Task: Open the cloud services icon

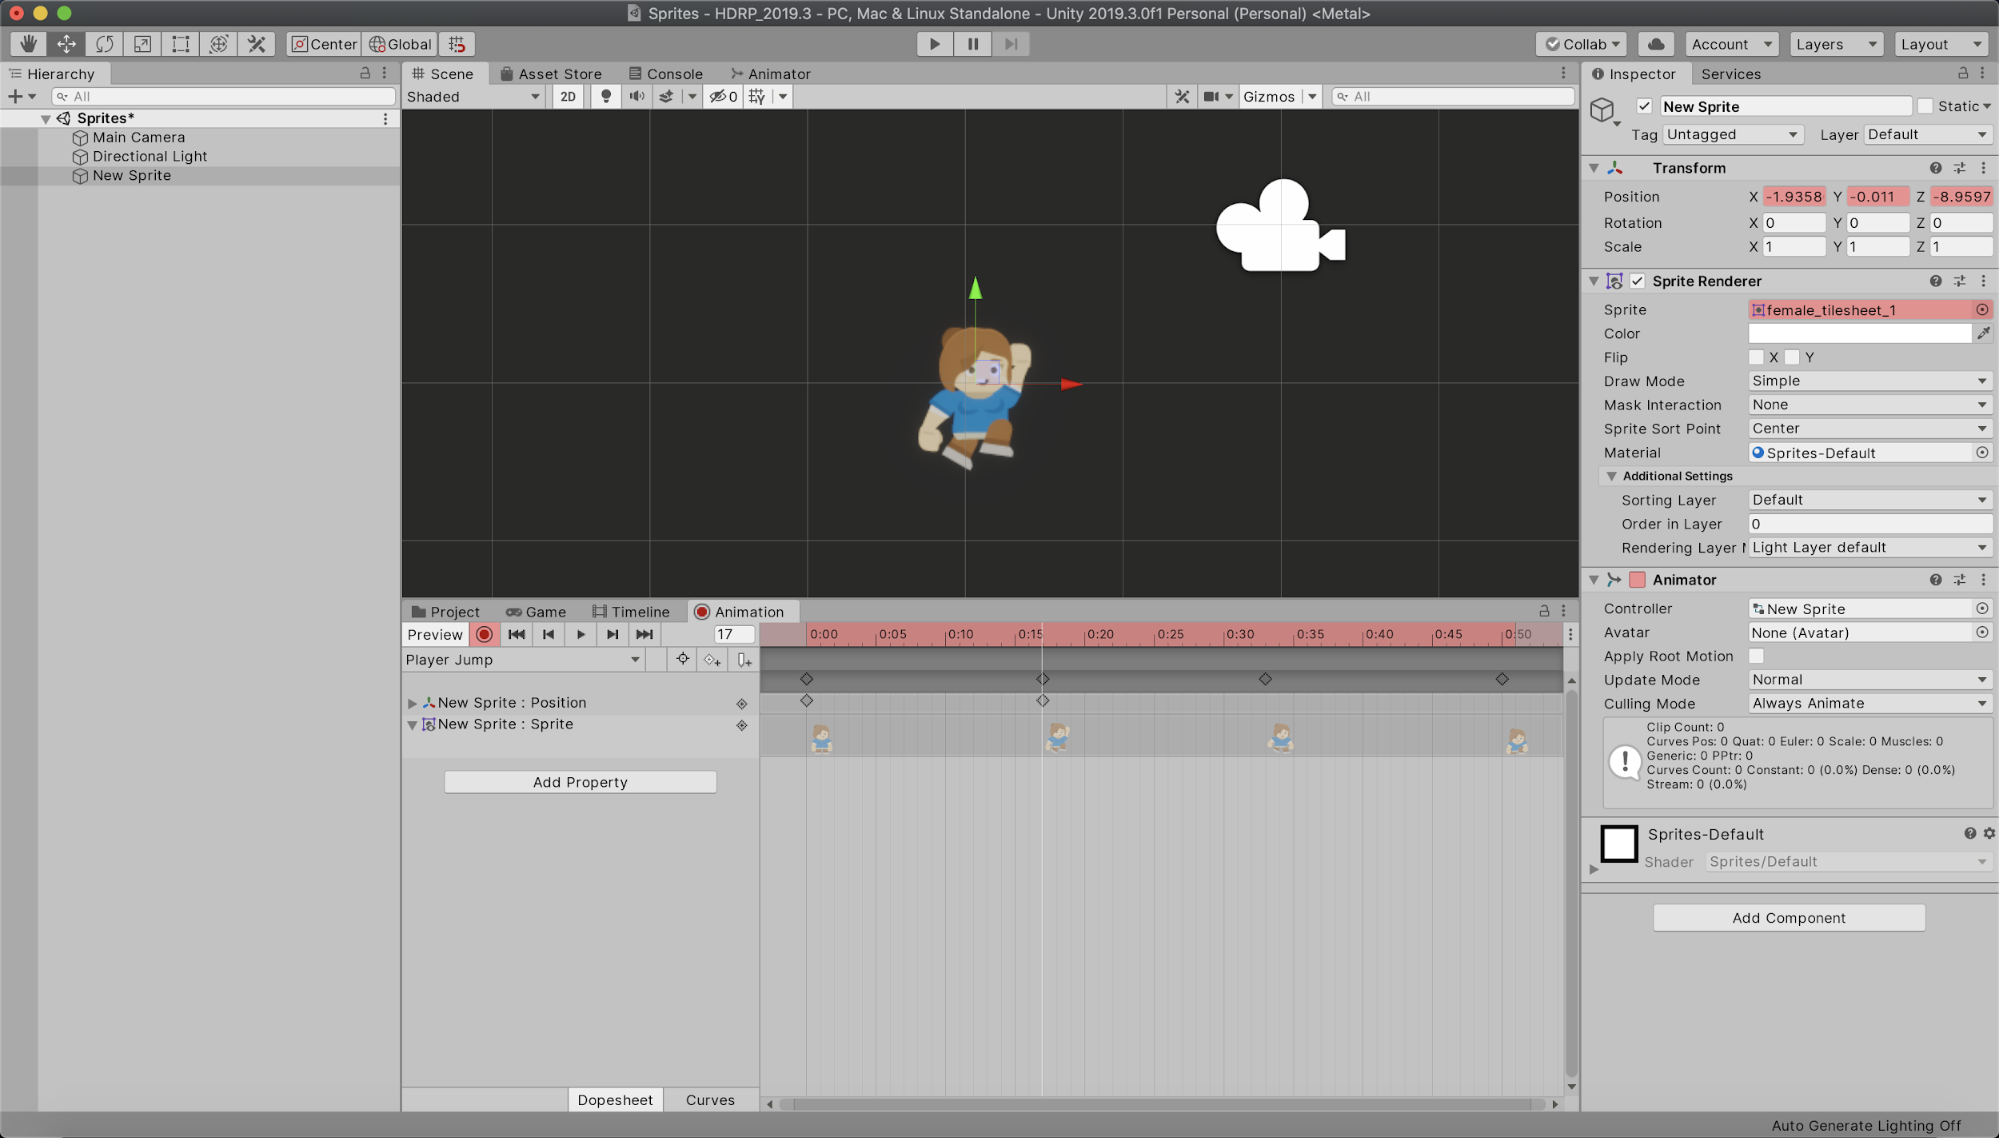Action: [1656, 44]
